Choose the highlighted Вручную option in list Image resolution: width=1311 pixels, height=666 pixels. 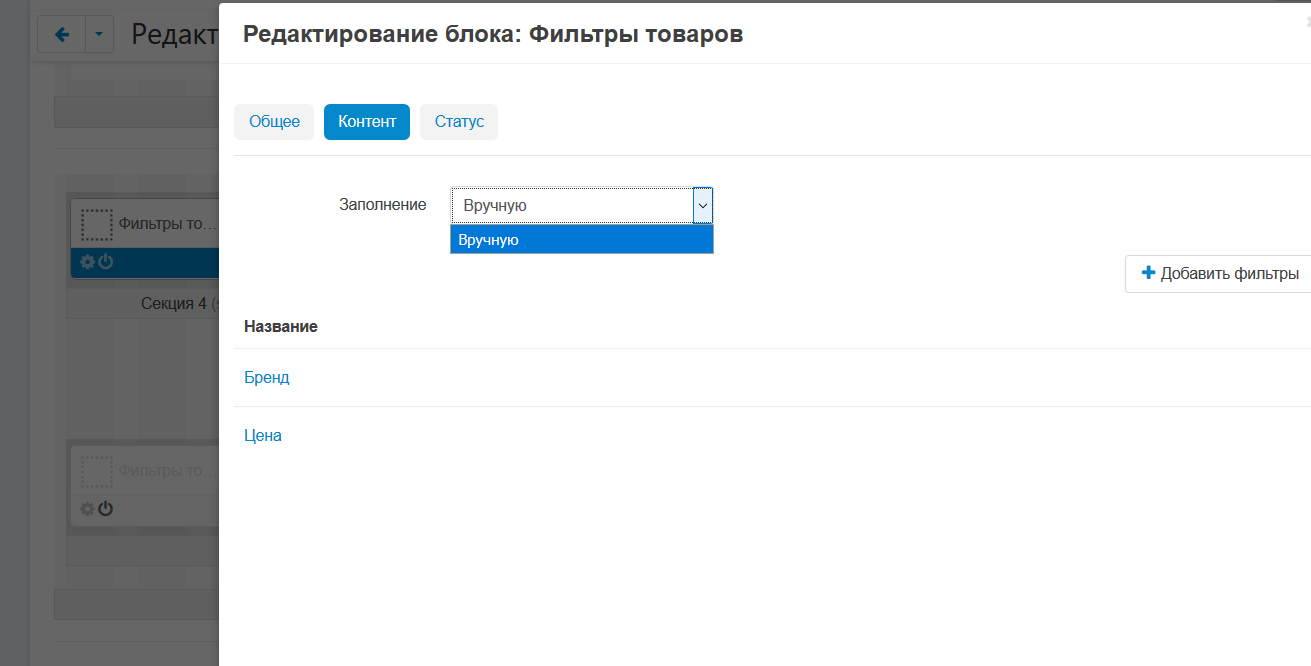581,240
